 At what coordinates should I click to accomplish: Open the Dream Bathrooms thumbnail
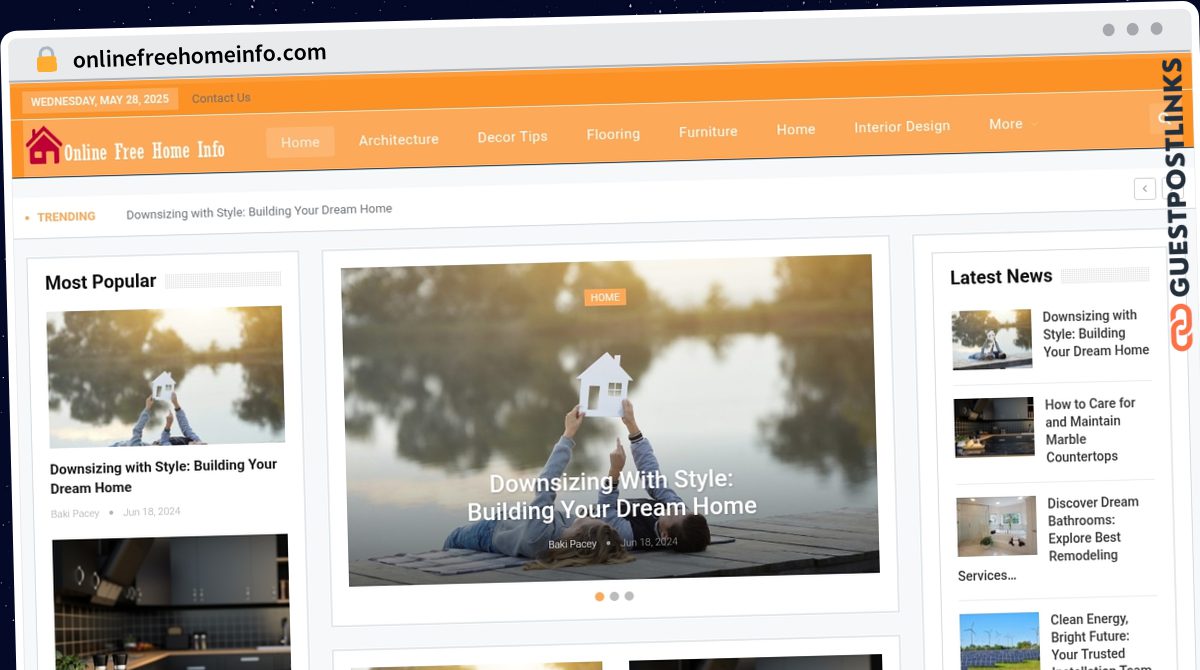coord(997,526)
